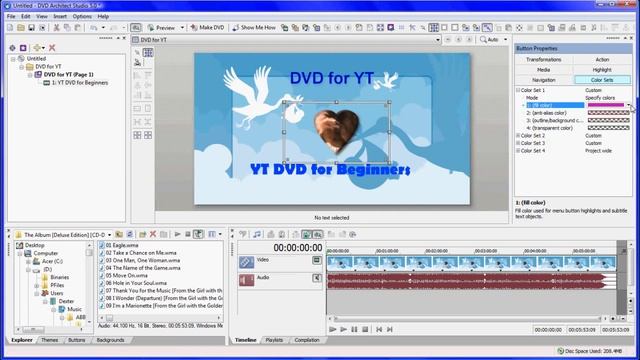Toggle the highlighted selection tool icon in toolbar
Viewport: 640px width, 360px height.
click(487, 27)
